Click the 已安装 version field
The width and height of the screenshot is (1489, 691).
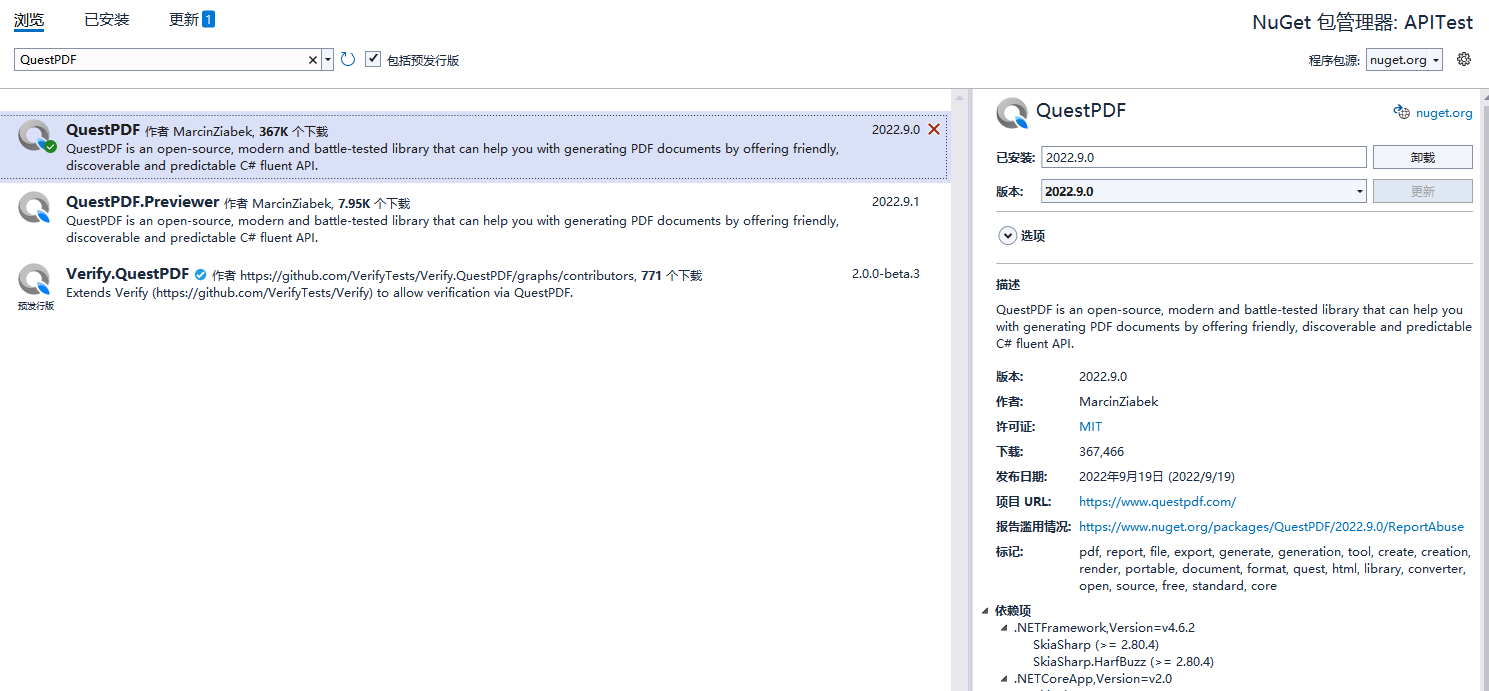1203,157
